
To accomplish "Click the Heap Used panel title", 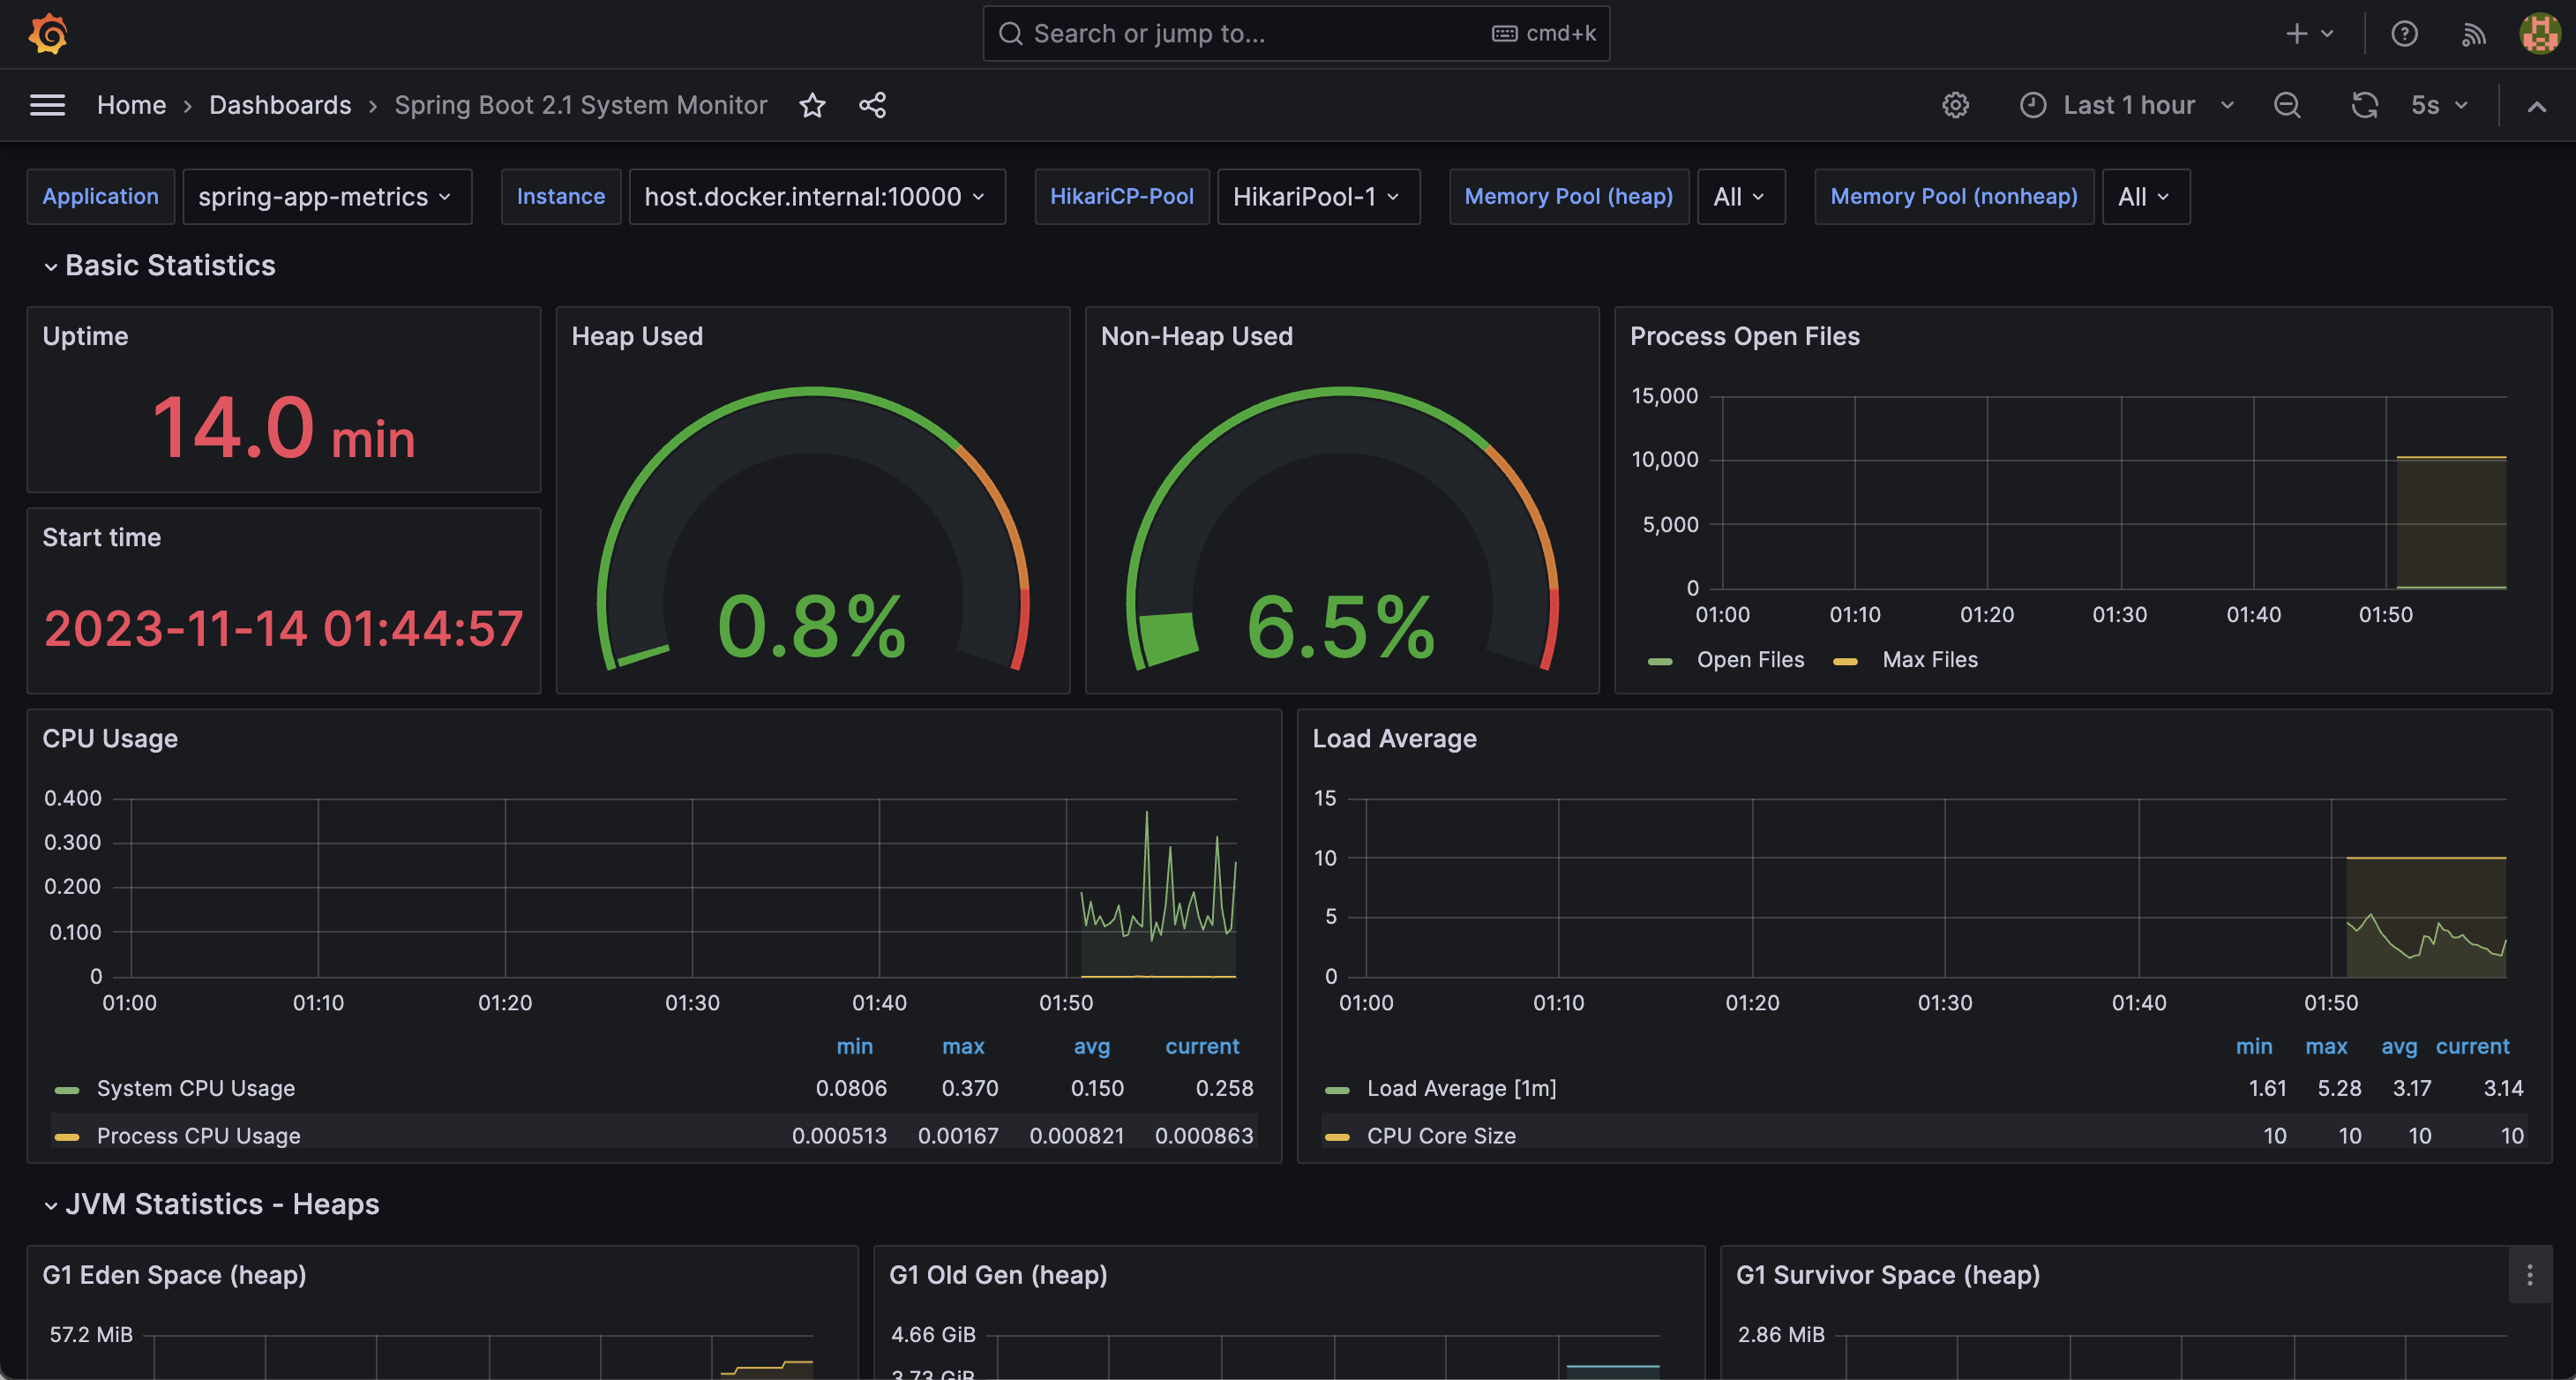I will pyautogui.click(x=637, y=336).
